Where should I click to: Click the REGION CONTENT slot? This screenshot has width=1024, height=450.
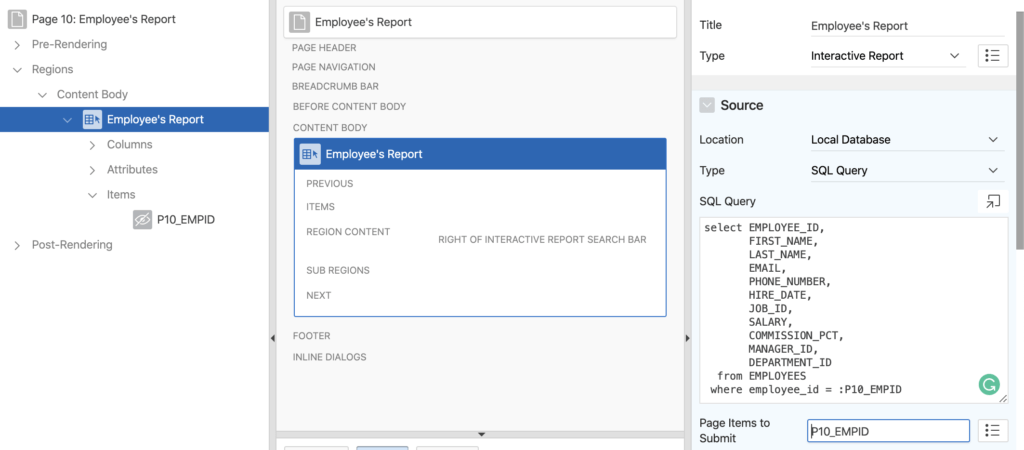(x=348, y=232)
